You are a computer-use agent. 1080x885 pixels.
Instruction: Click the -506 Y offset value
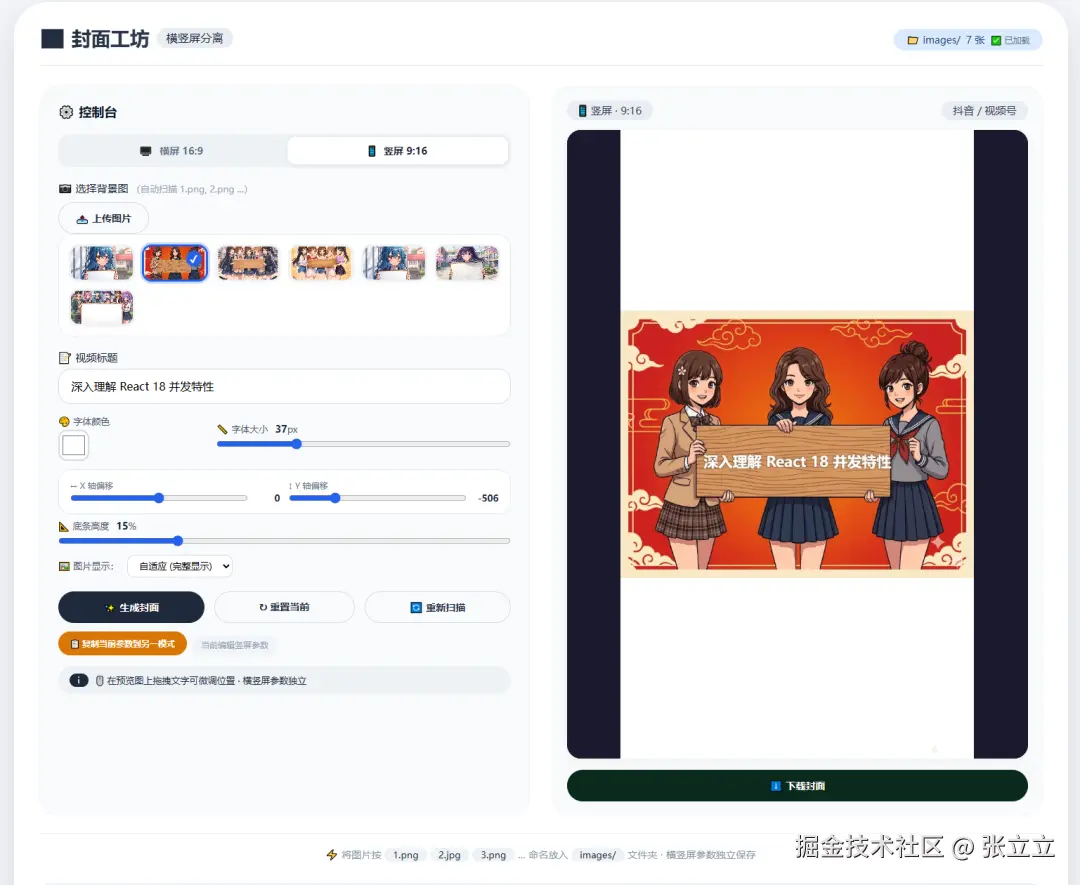pos(488,498)
